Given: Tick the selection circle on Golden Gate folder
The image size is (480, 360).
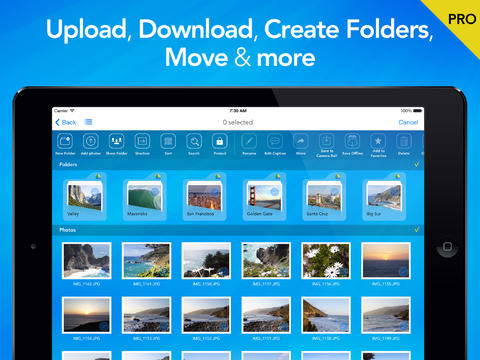Looking at the screenshot, I should (x=274, y=191).
